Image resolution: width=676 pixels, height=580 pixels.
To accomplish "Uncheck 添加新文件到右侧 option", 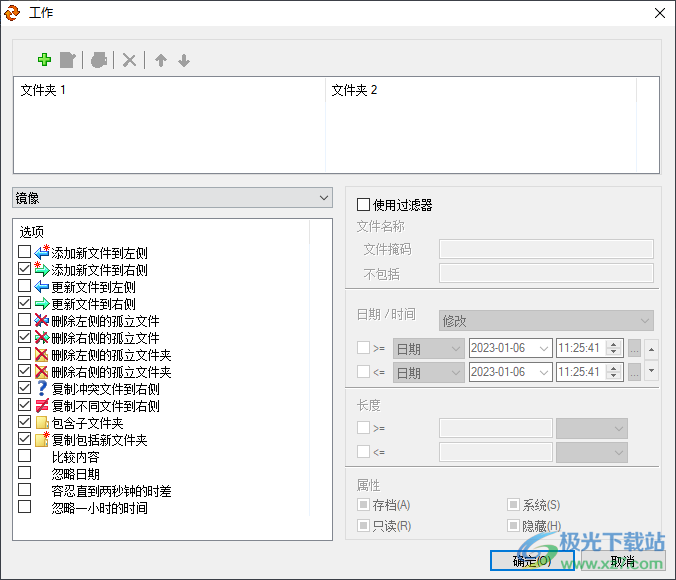I will pyautogui.click(x=25, y=269).
